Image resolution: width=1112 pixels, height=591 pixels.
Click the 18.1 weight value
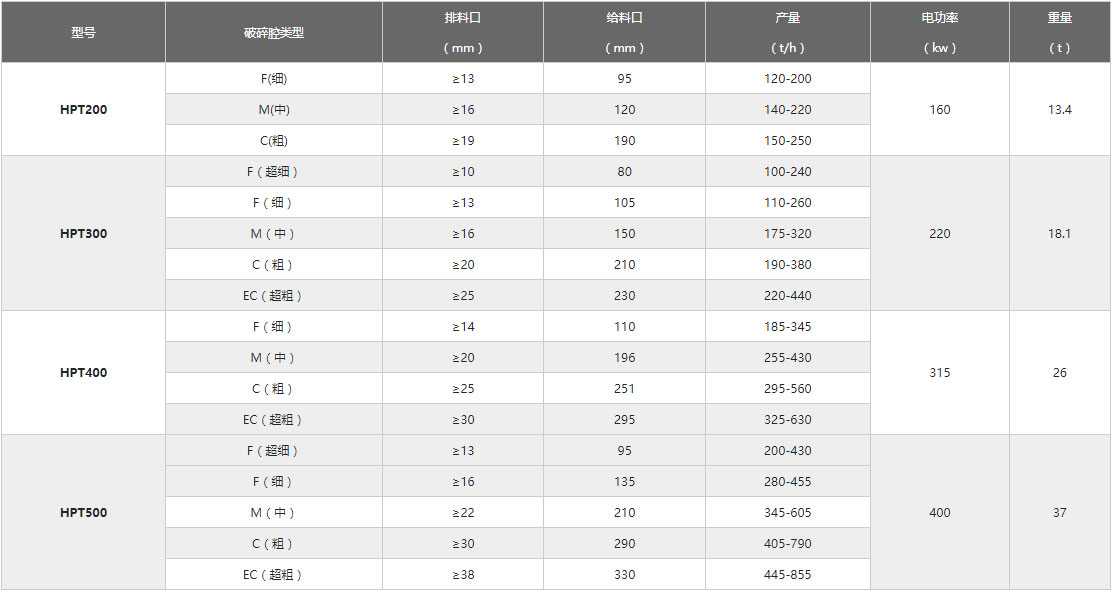[x=1059, y=234]
